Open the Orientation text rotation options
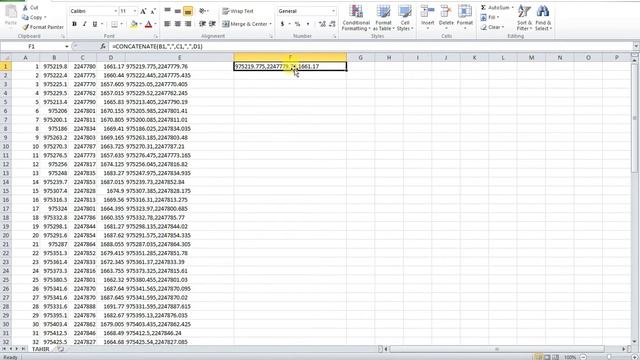This screenshot has height=360, width=640. point(203,11)
